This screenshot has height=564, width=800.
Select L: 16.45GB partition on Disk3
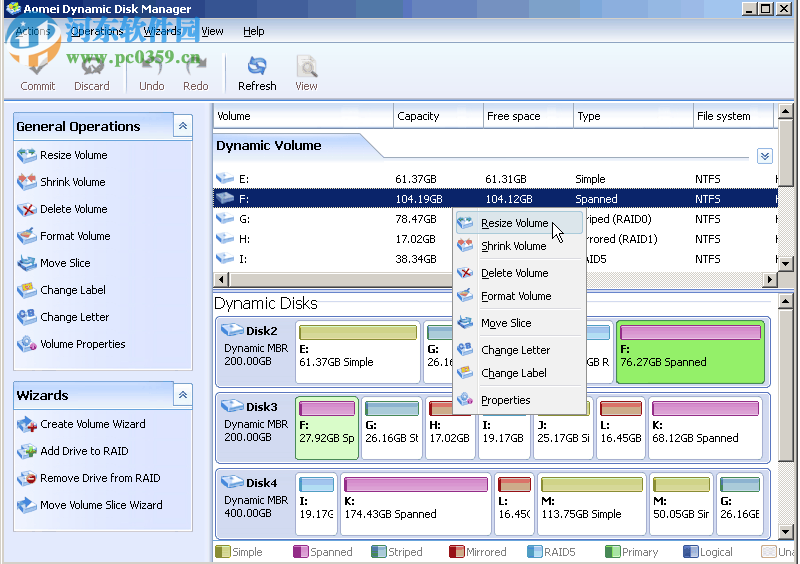620,428
